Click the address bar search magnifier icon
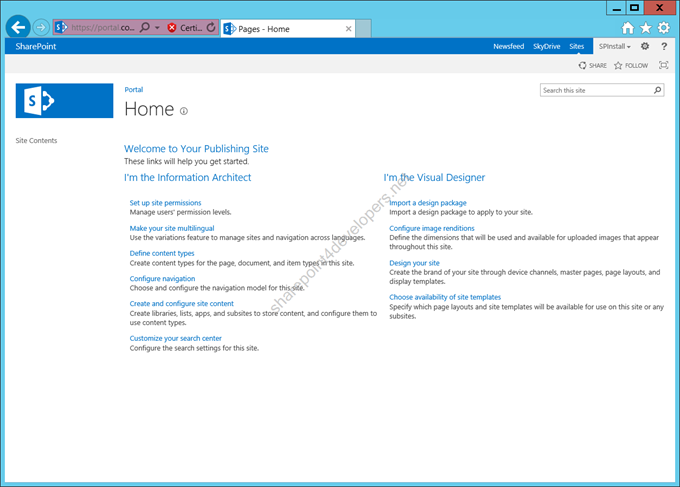This screenshot has width=680, height=487. [x=145, y=27]
